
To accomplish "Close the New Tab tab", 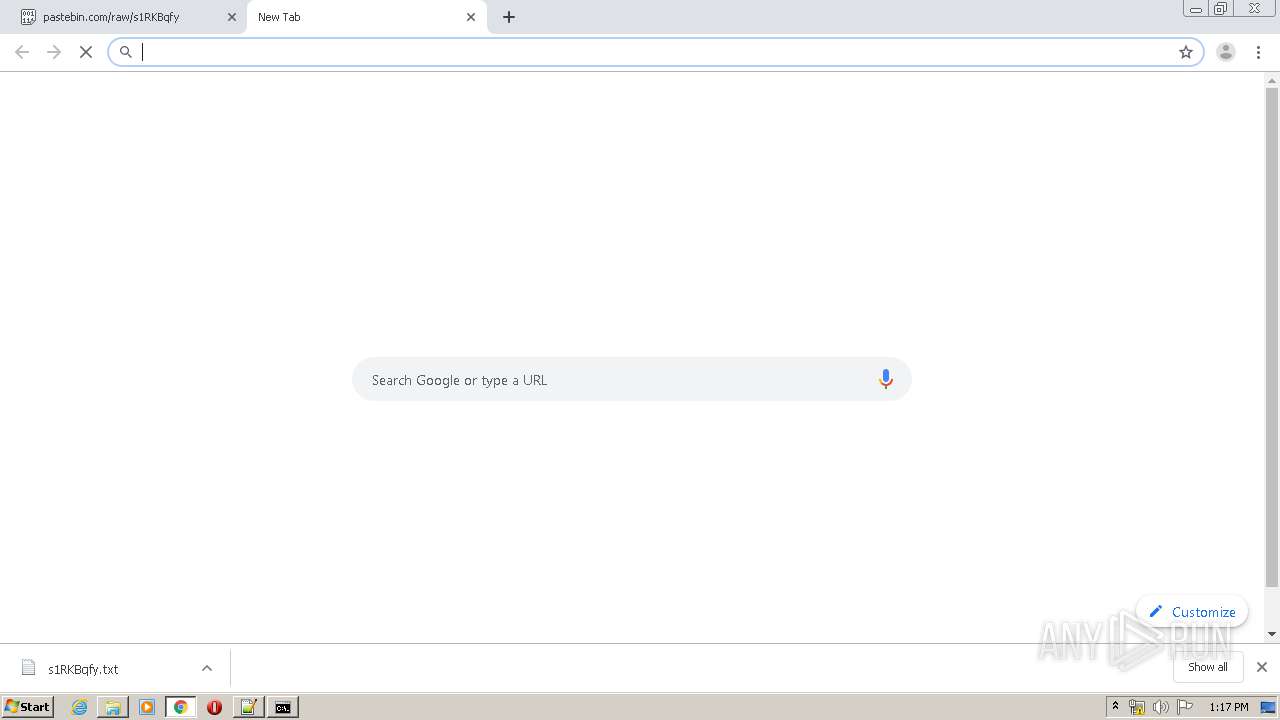I will (x=471, y=17).
